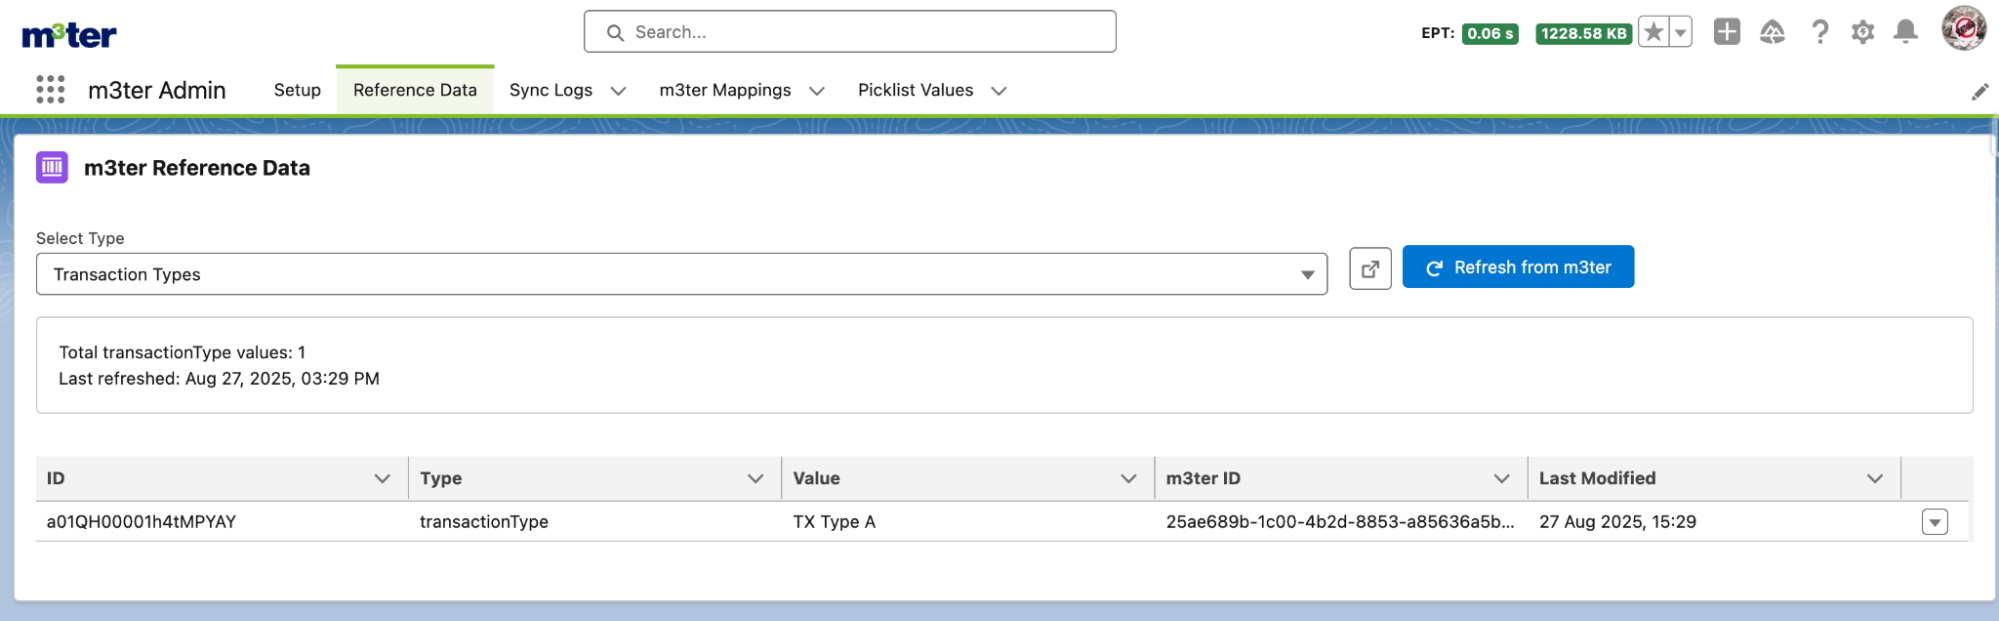The width and height of the screenshot is (1999, 621).
Task: Open the Trailhead guidance icon
Action: point(1772,33)
